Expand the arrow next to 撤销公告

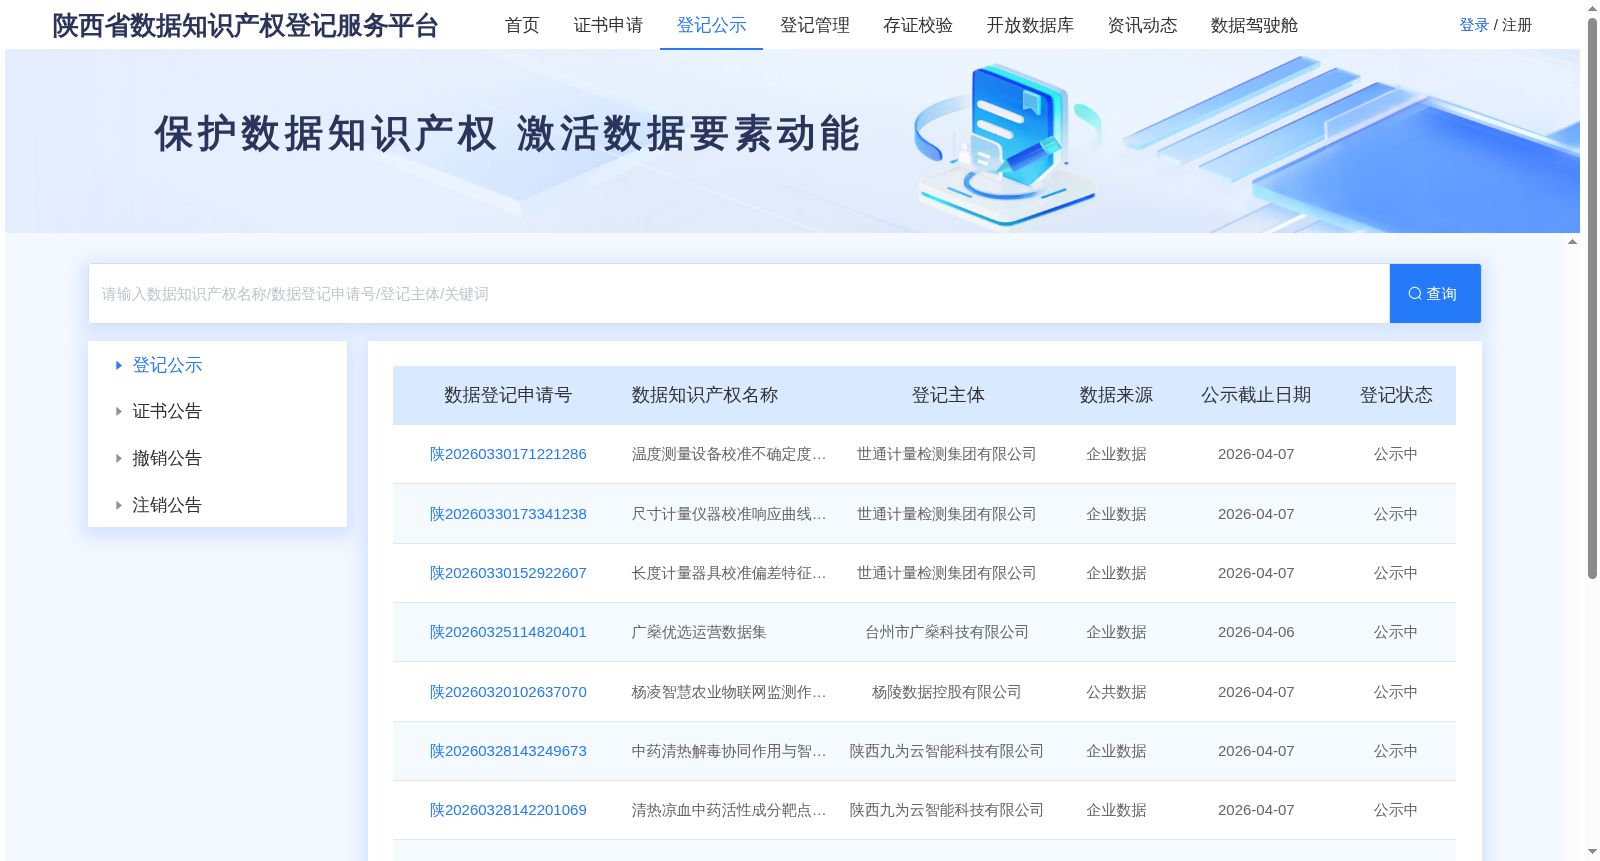pos(119,458)
